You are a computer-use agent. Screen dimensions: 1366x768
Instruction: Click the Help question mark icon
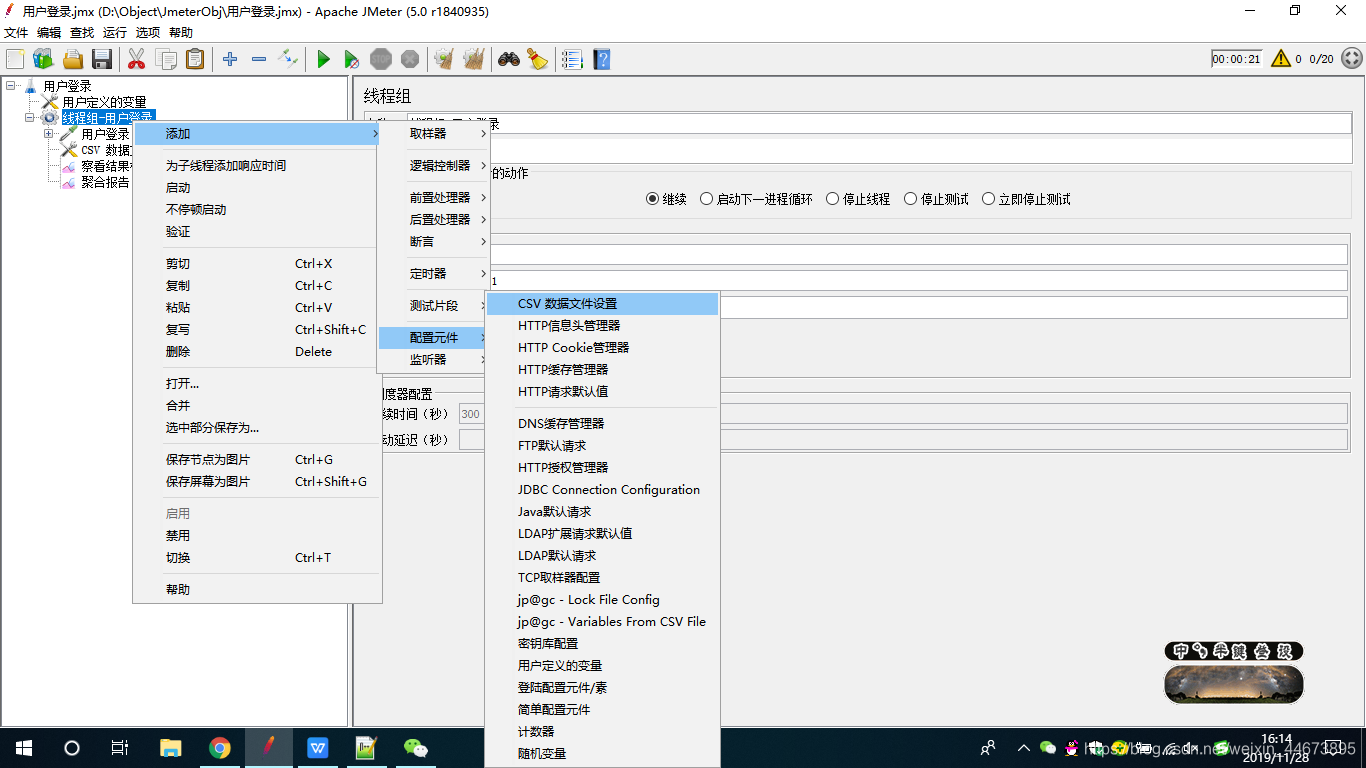pyautogui.click(x=601, y=59)
